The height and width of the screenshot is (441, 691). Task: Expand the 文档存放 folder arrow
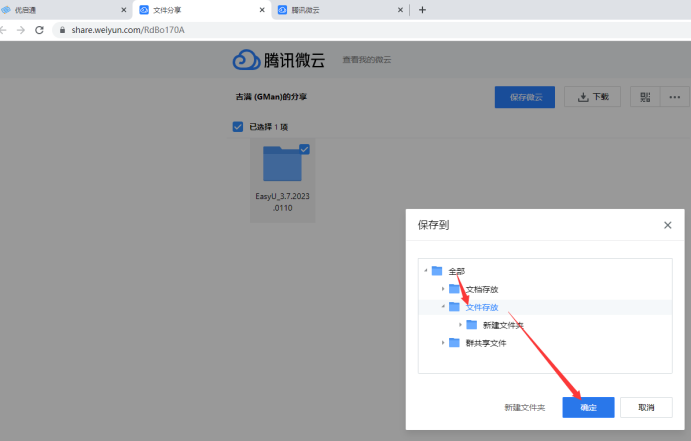coord(443,289)
